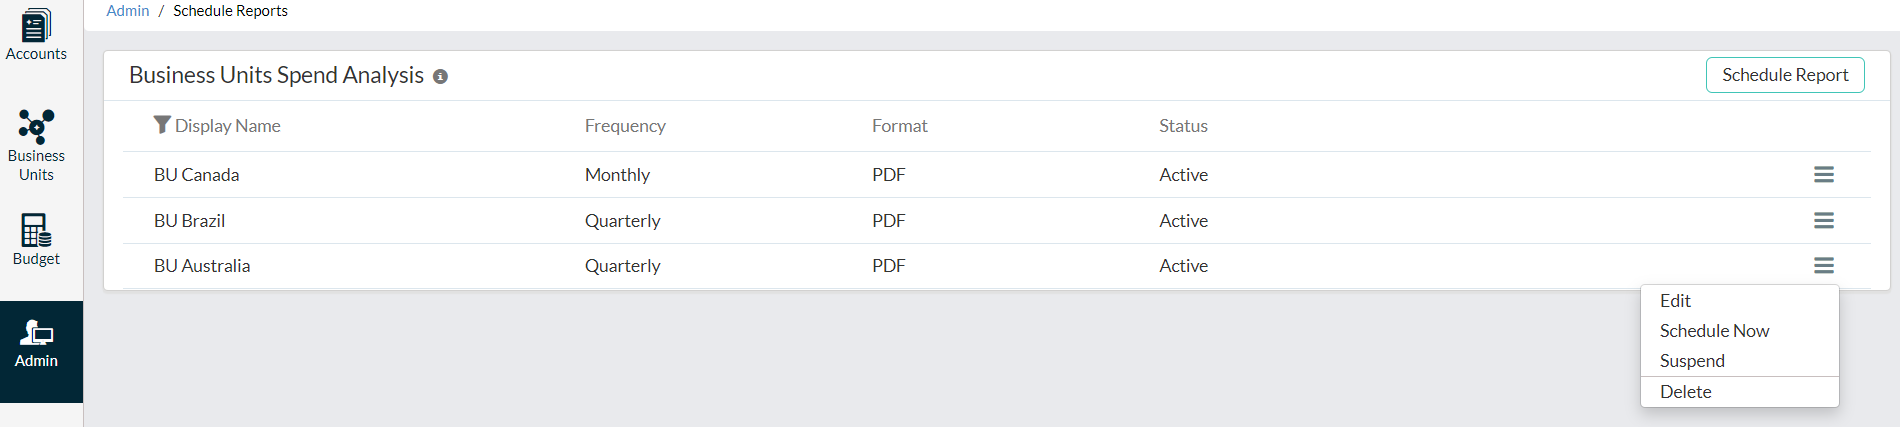Screen dimensions: 1900x427
Task: Click the Frequency column header
Action: point(625,126)
